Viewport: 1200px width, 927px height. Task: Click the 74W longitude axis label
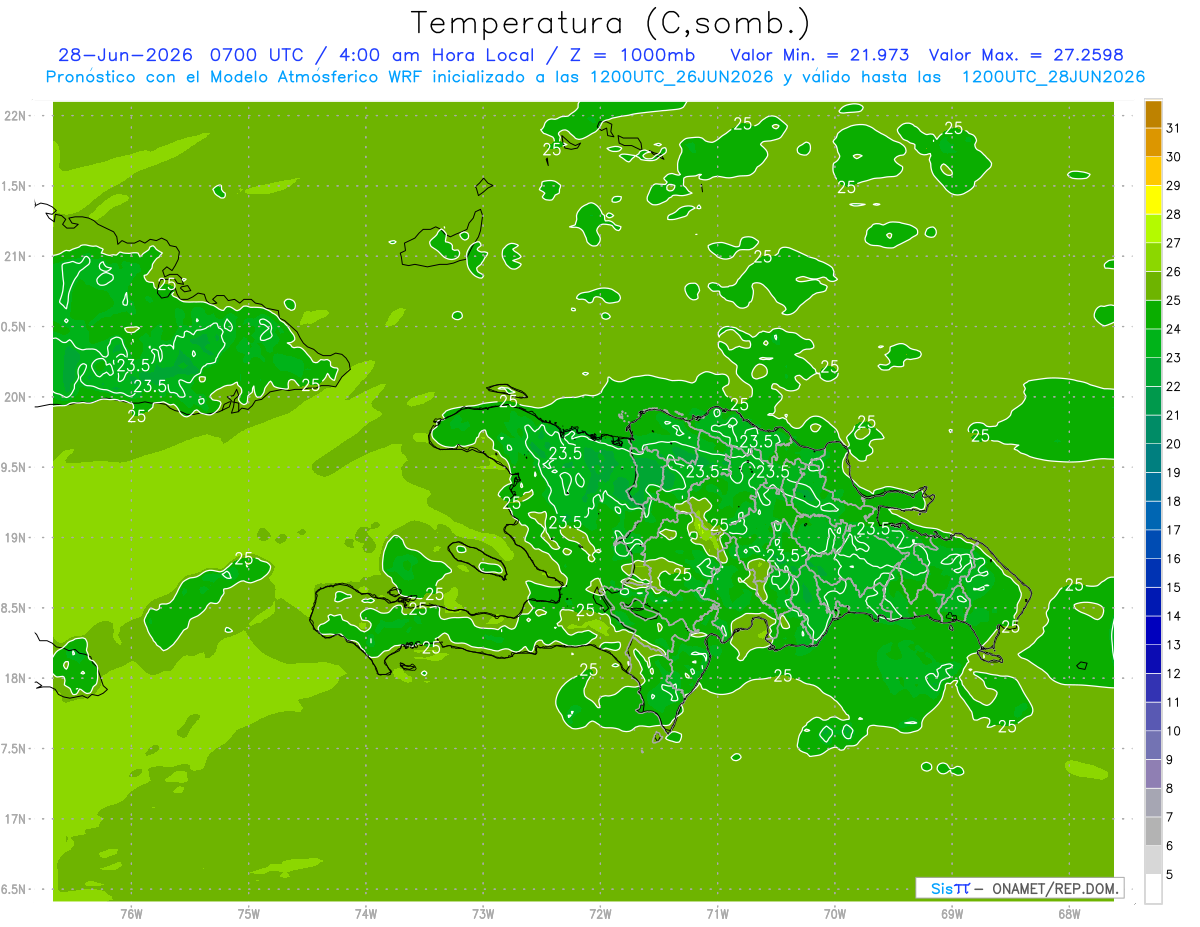click(366, 914)
